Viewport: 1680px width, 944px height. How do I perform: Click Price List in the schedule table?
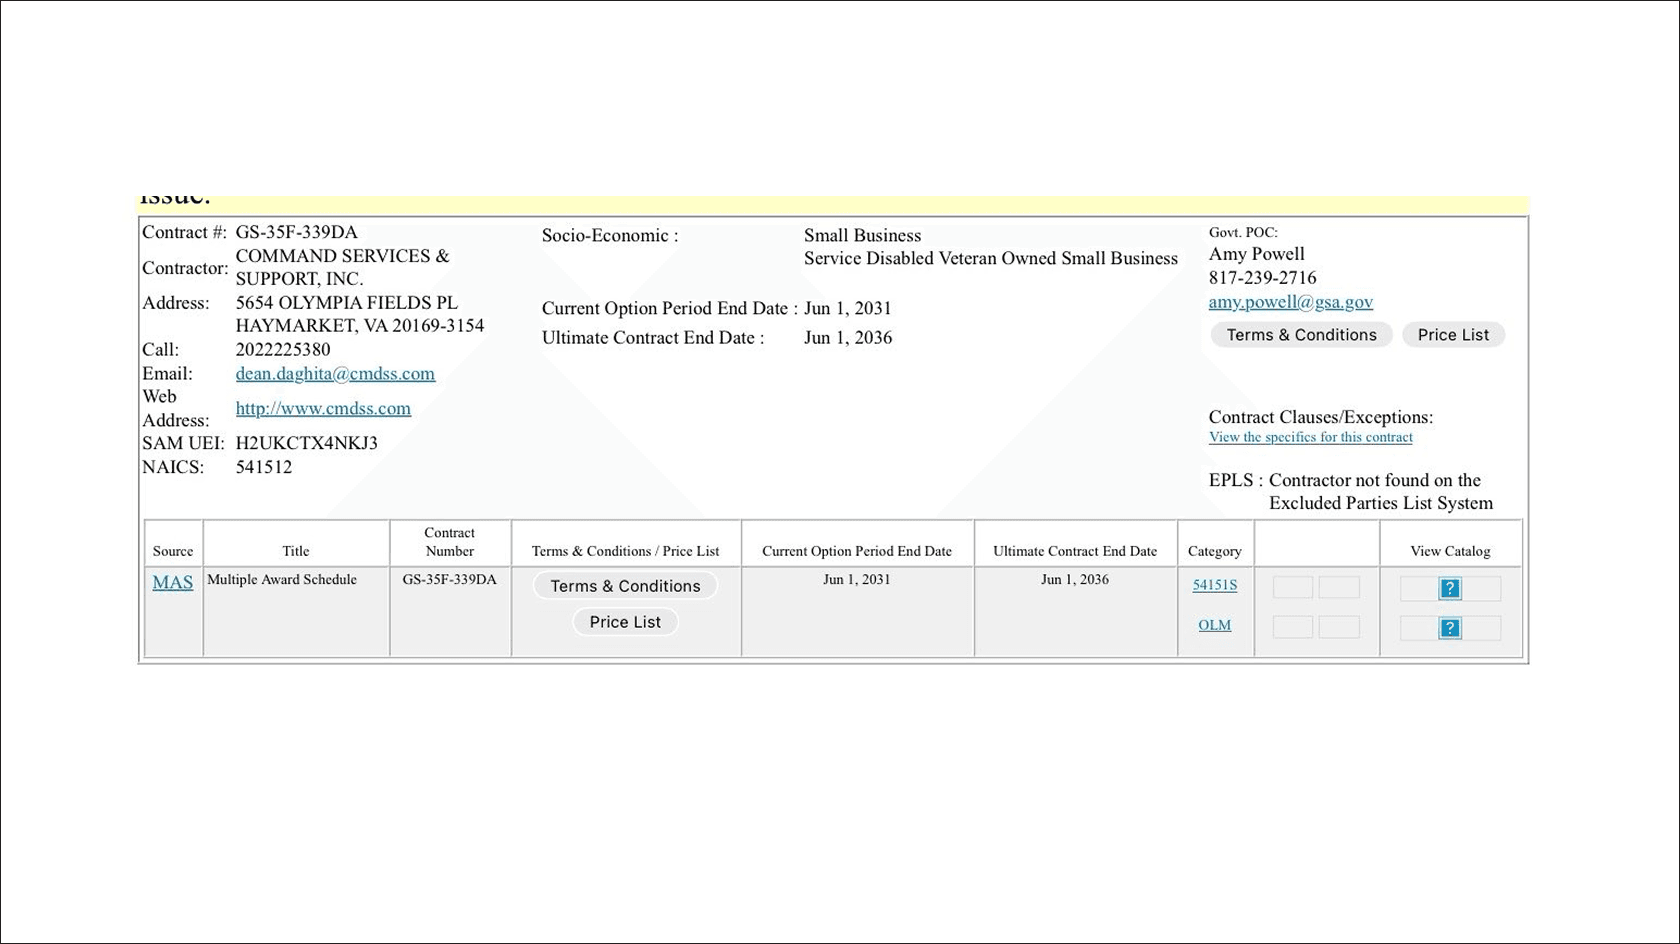[625, 621]
